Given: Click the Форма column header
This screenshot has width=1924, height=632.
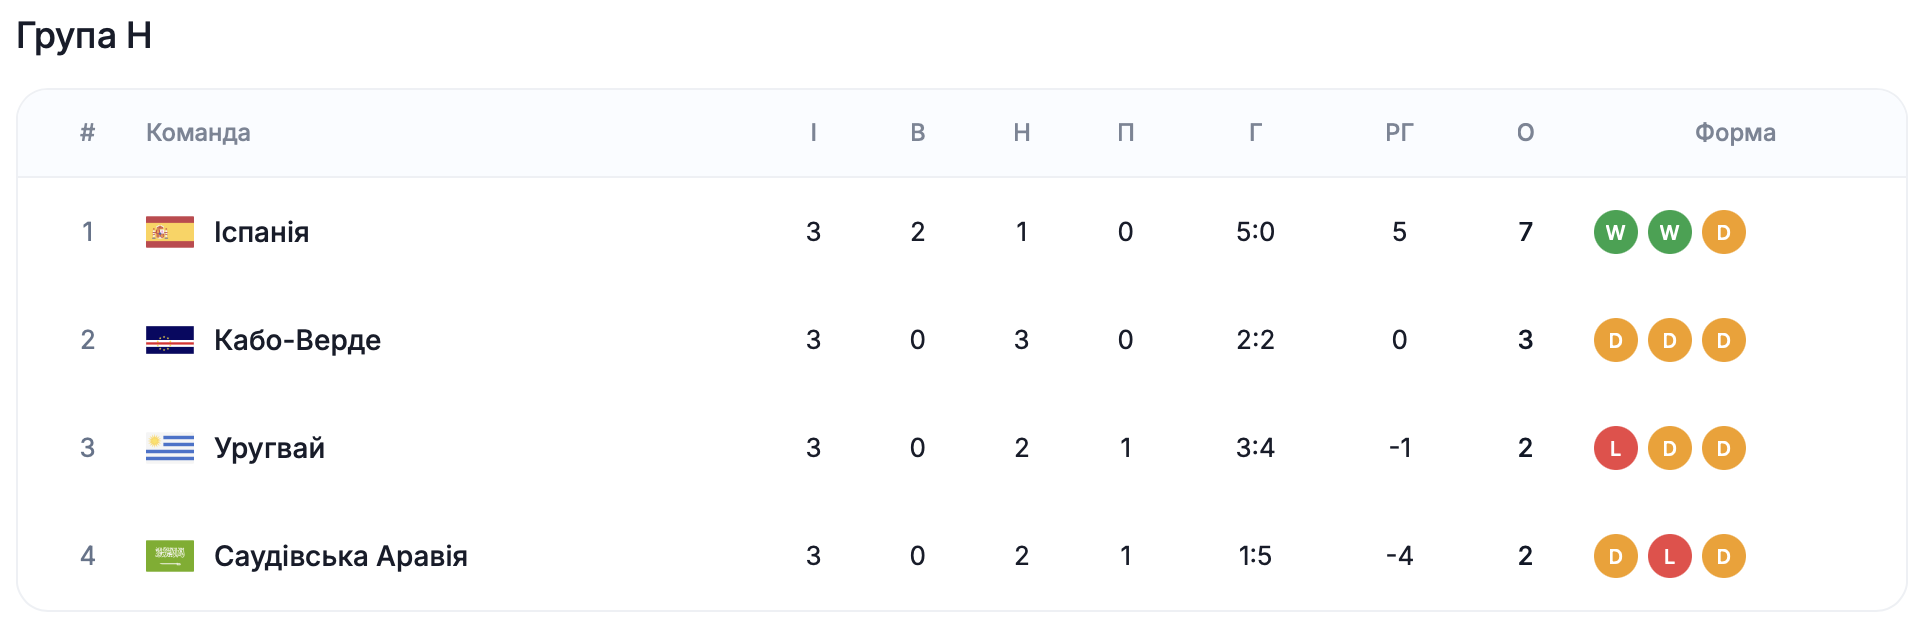Looking at the screenshot, I should click(x=1735, y=133).
